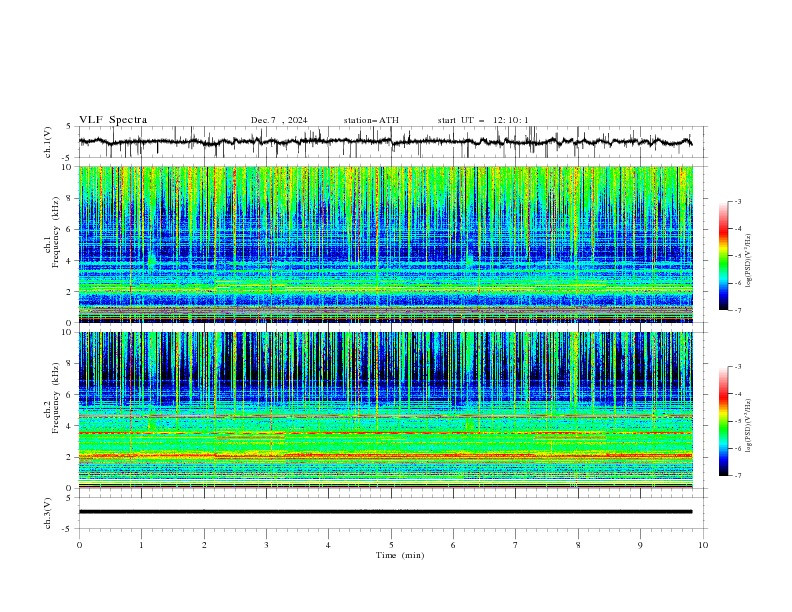
Task: Click the ch.1 PSD color scale bar
Action: (723, 256)
